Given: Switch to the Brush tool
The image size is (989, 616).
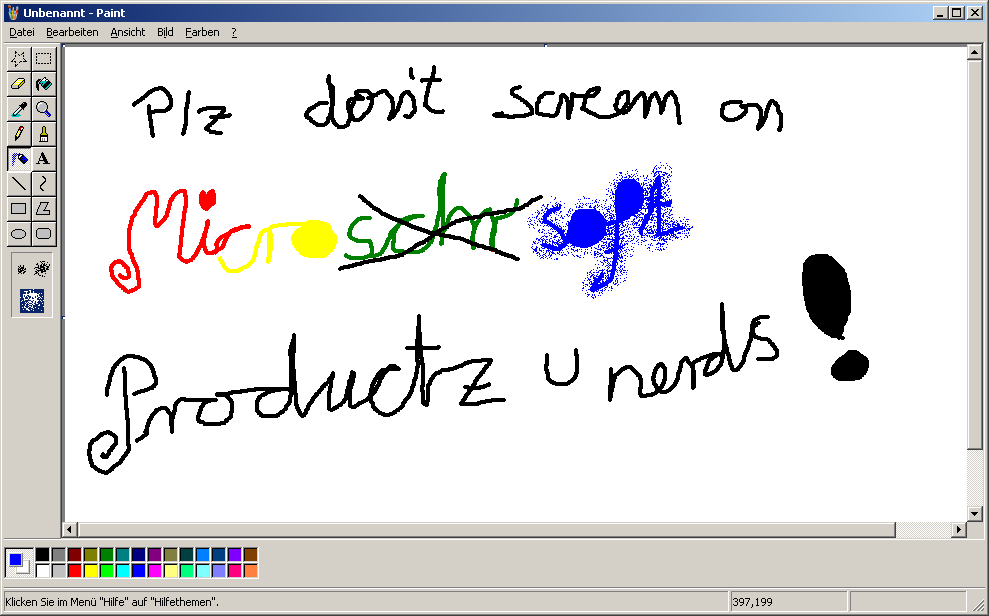Looking at the screenshot, I should (43, 133).
